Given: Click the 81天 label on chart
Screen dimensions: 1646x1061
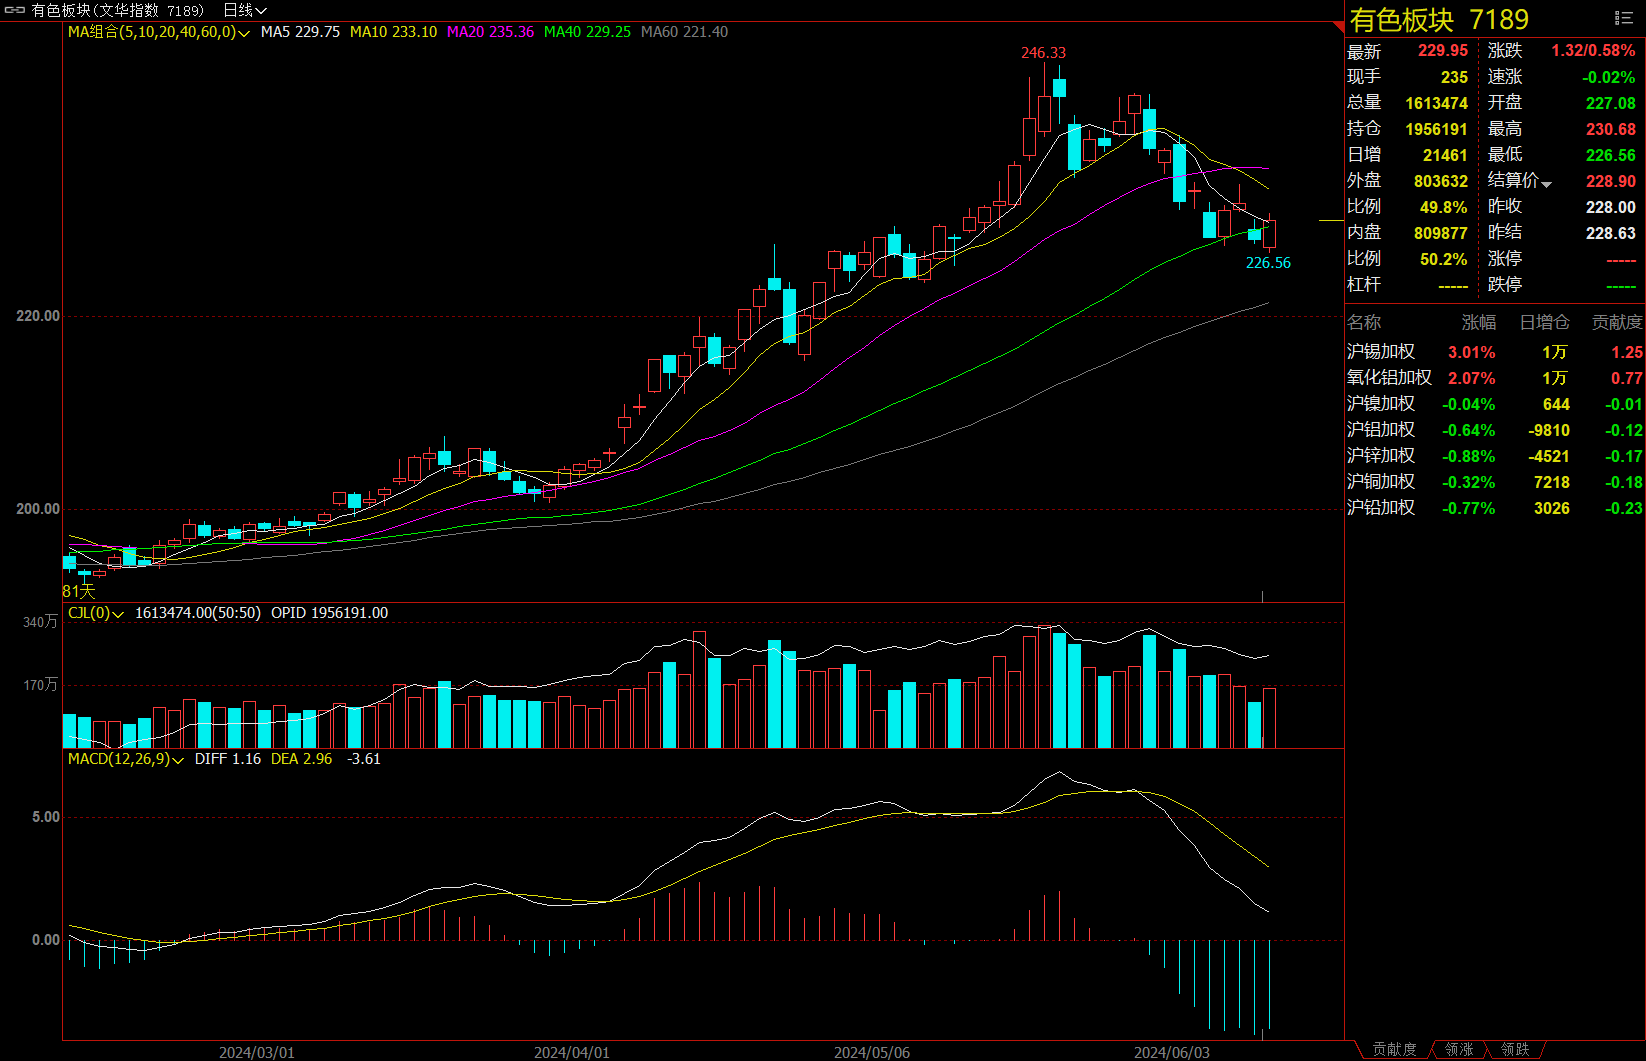Looking at the screenshot, I should 79,591.
